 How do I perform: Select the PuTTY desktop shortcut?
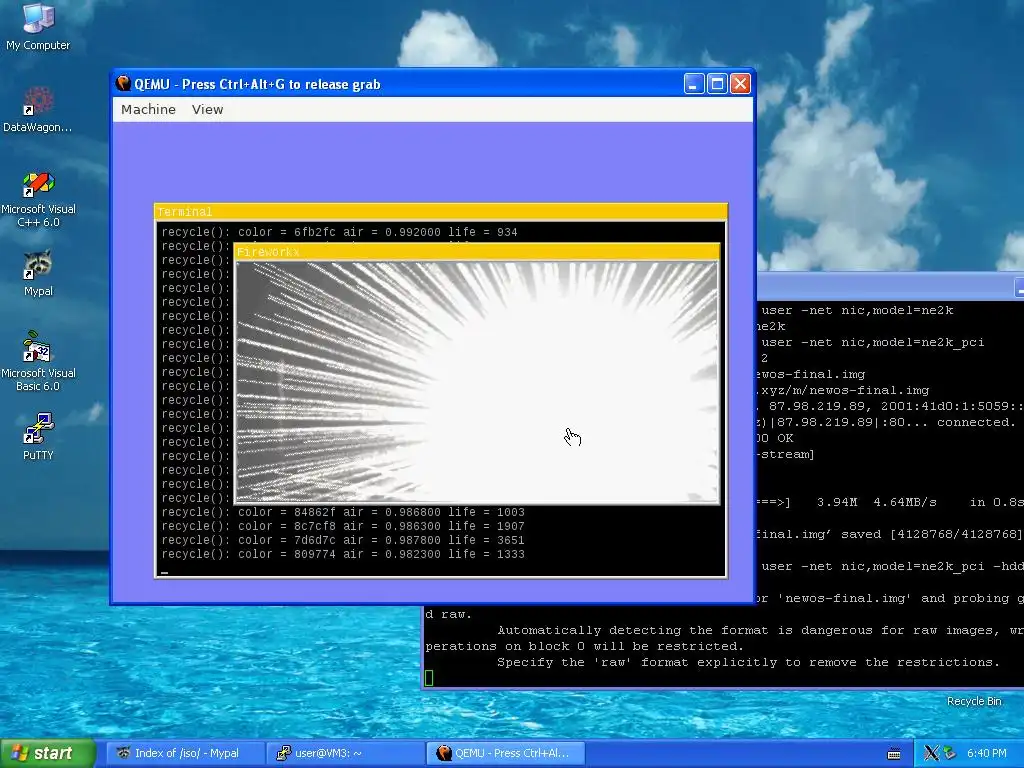pos(38,436)
